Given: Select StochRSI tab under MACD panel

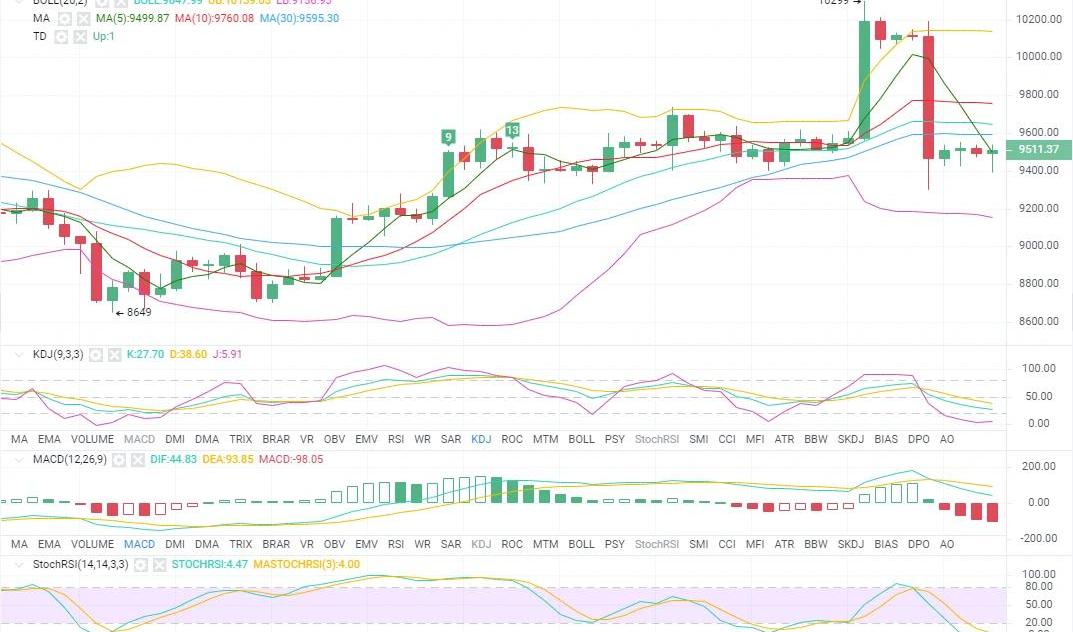Looking at the screenshot, I should click(657, 544).
